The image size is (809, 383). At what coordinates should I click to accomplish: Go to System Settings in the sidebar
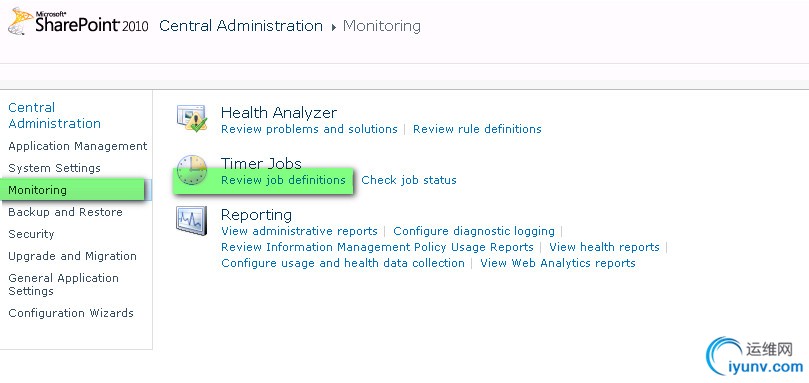point(55,168)
